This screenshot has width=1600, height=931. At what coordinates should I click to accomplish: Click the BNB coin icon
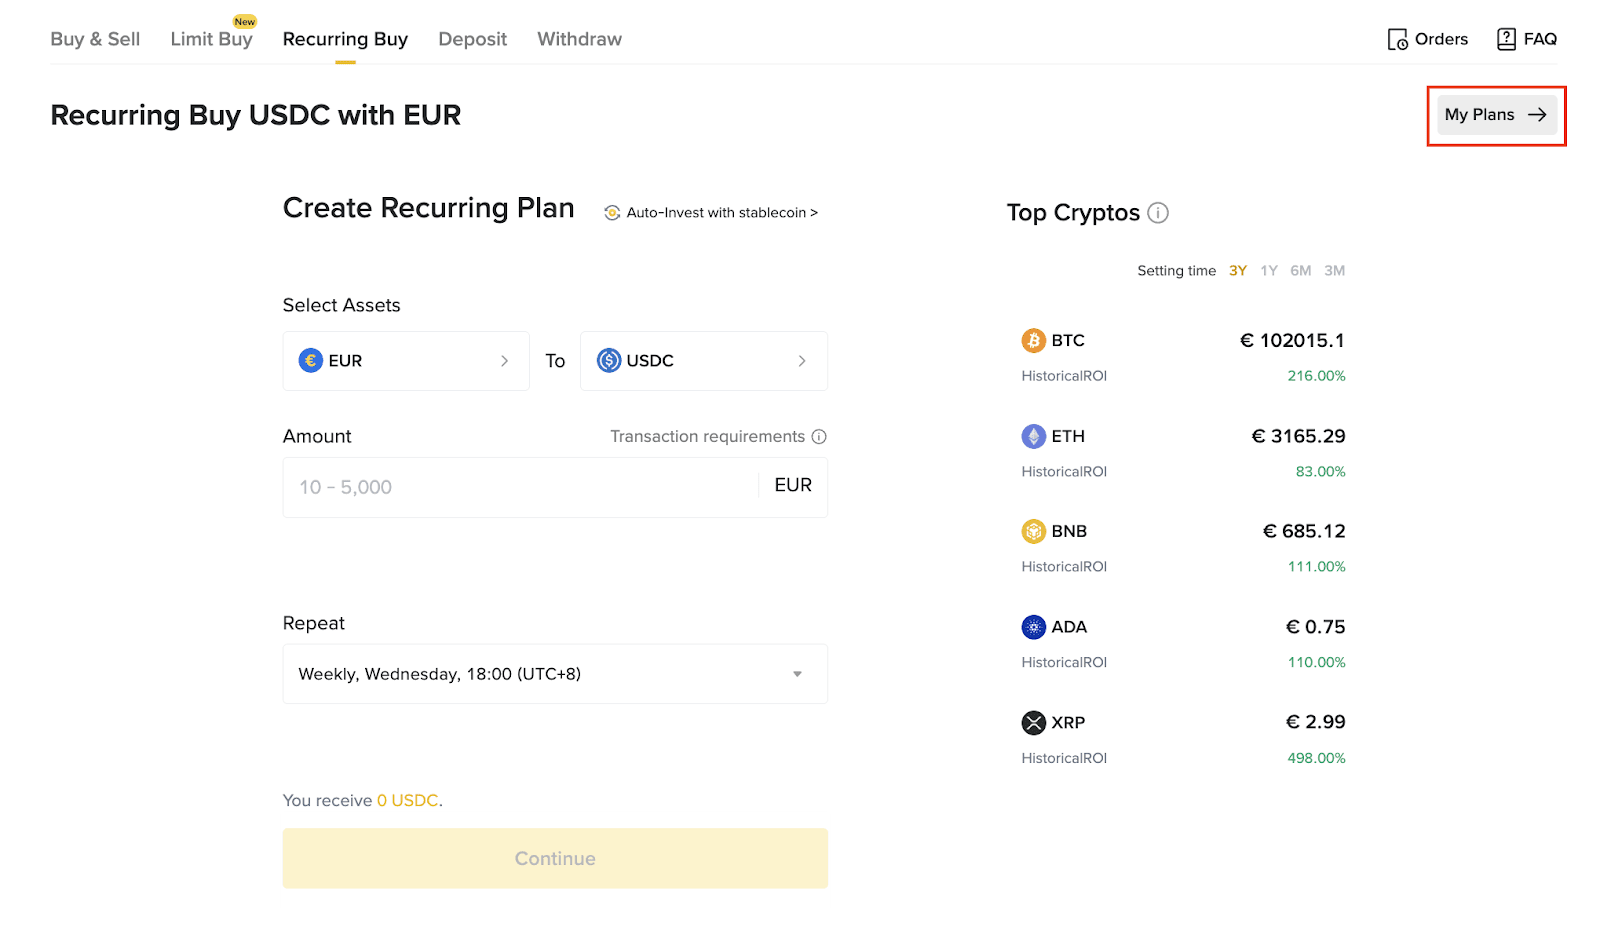(x=1033, y=532)
